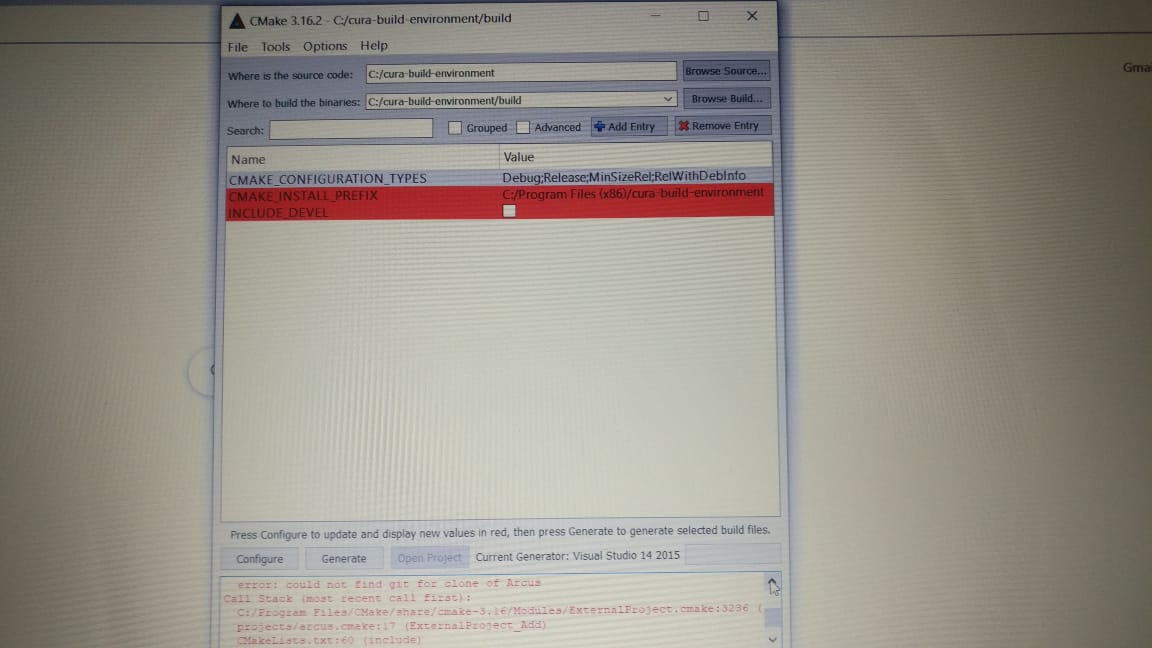Toggle the INCLUDE_DEVEL checkbox
Image resolution: width=1152 pixels, height=648 pixels.
509,212
